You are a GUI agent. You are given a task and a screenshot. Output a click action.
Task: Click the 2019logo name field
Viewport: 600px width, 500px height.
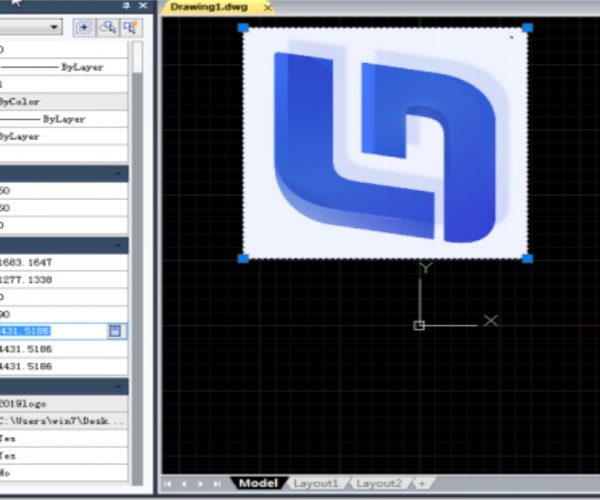point(64,404)
